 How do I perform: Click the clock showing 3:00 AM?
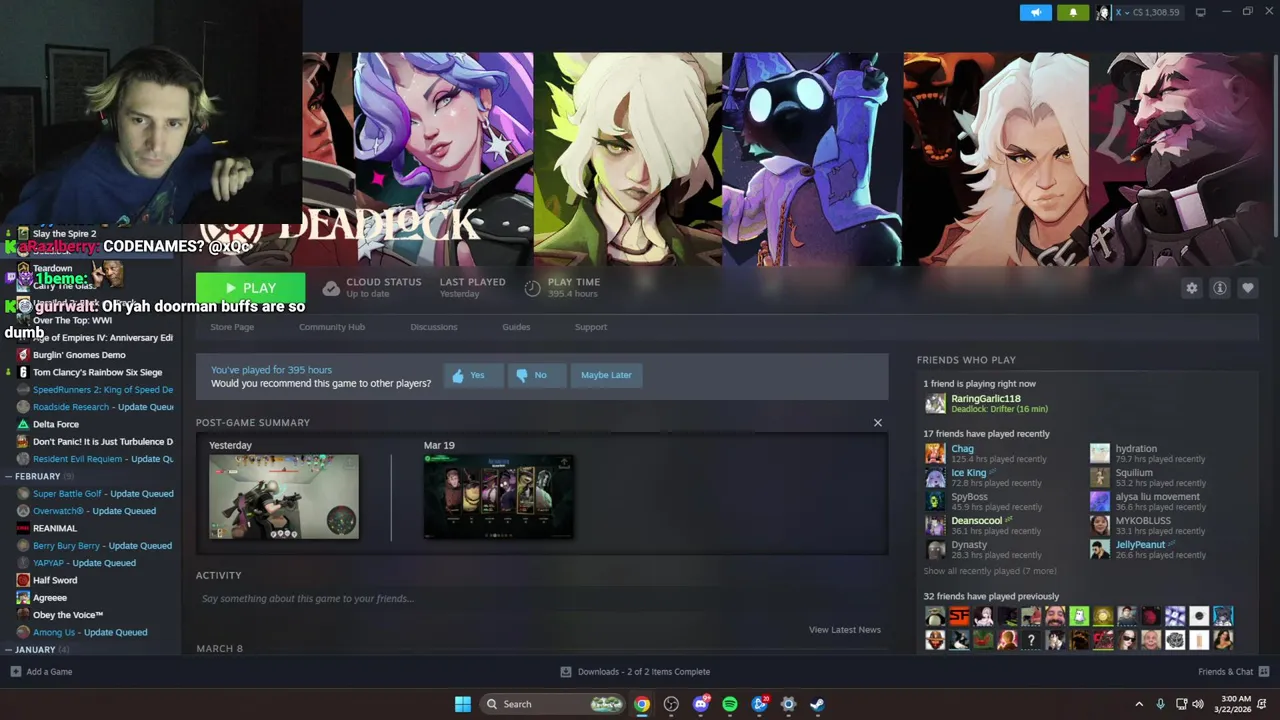pyautogui.click(x=1236, y=704)
